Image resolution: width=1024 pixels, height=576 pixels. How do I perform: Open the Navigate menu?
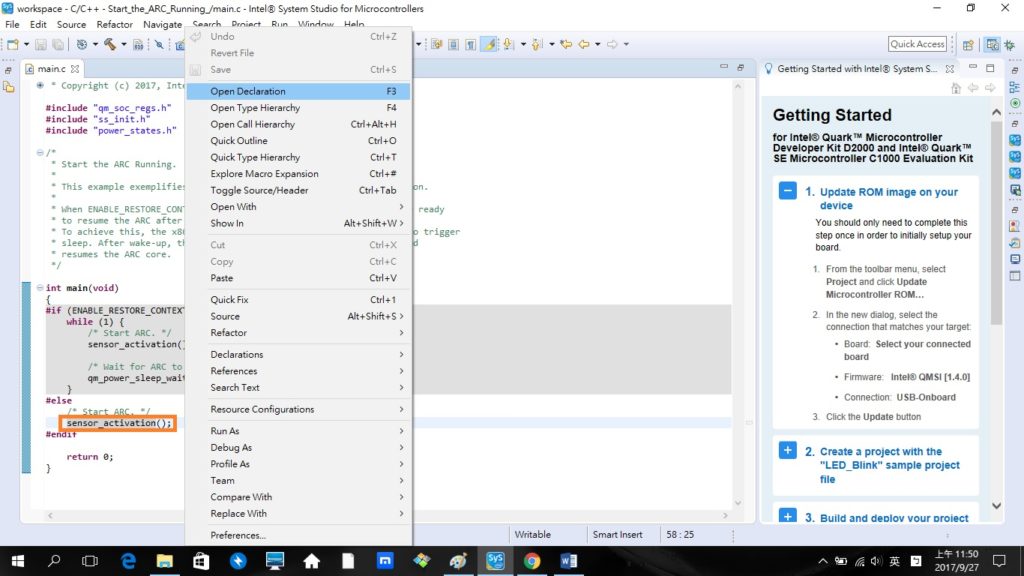(162, 24)
